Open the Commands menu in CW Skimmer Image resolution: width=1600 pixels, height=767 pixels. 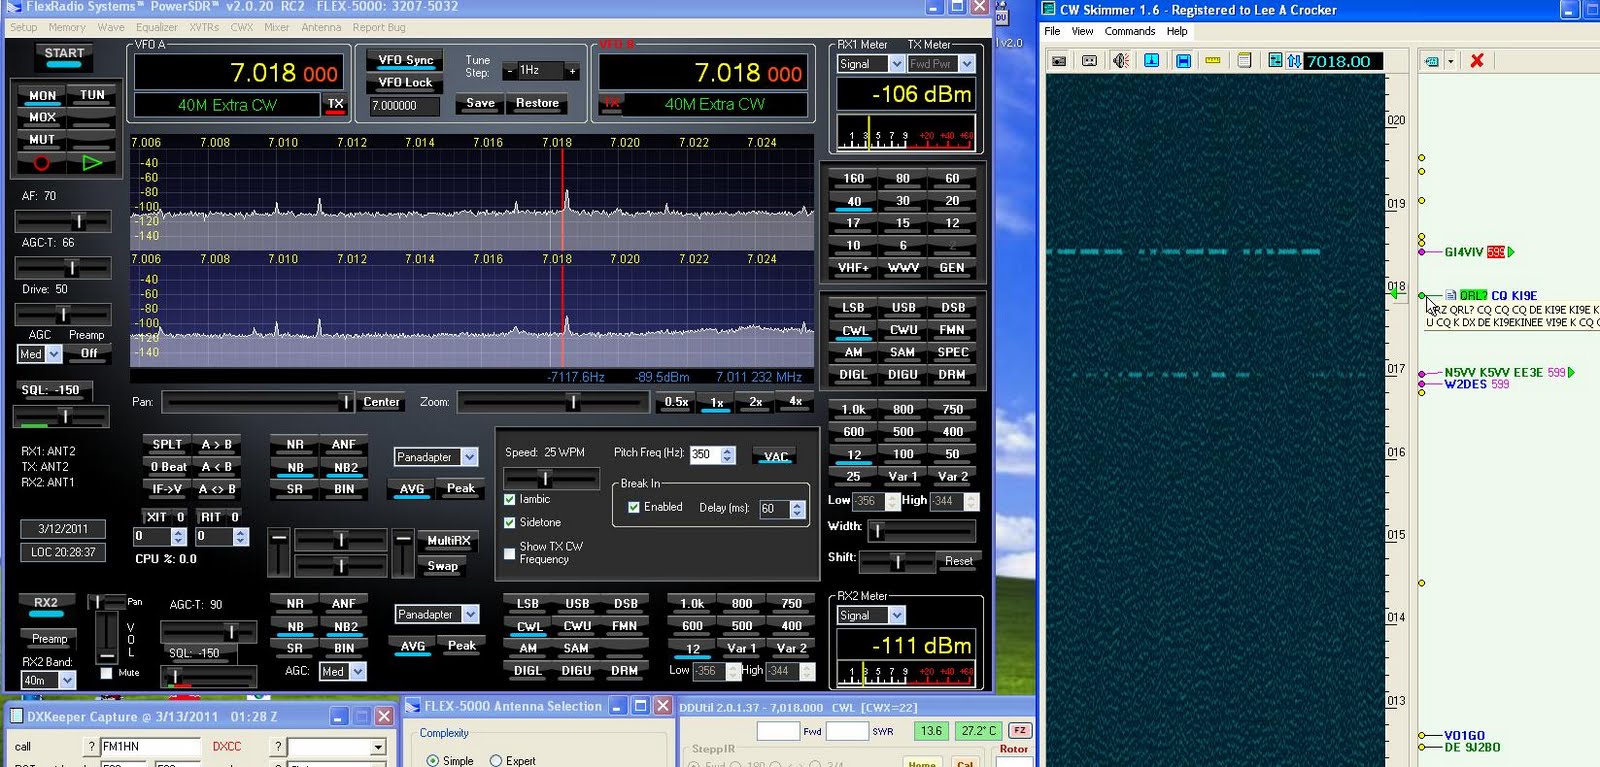pos(1130,31)
